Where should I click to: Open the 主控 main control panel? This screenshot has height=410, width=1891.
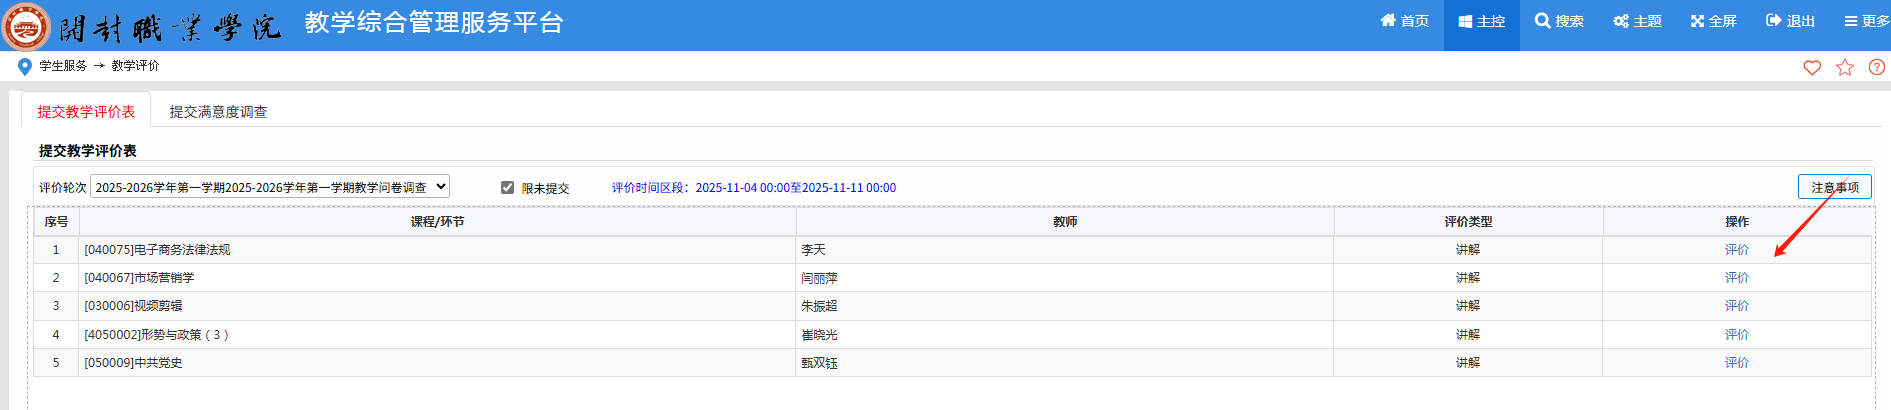(x=1481, y=21)
